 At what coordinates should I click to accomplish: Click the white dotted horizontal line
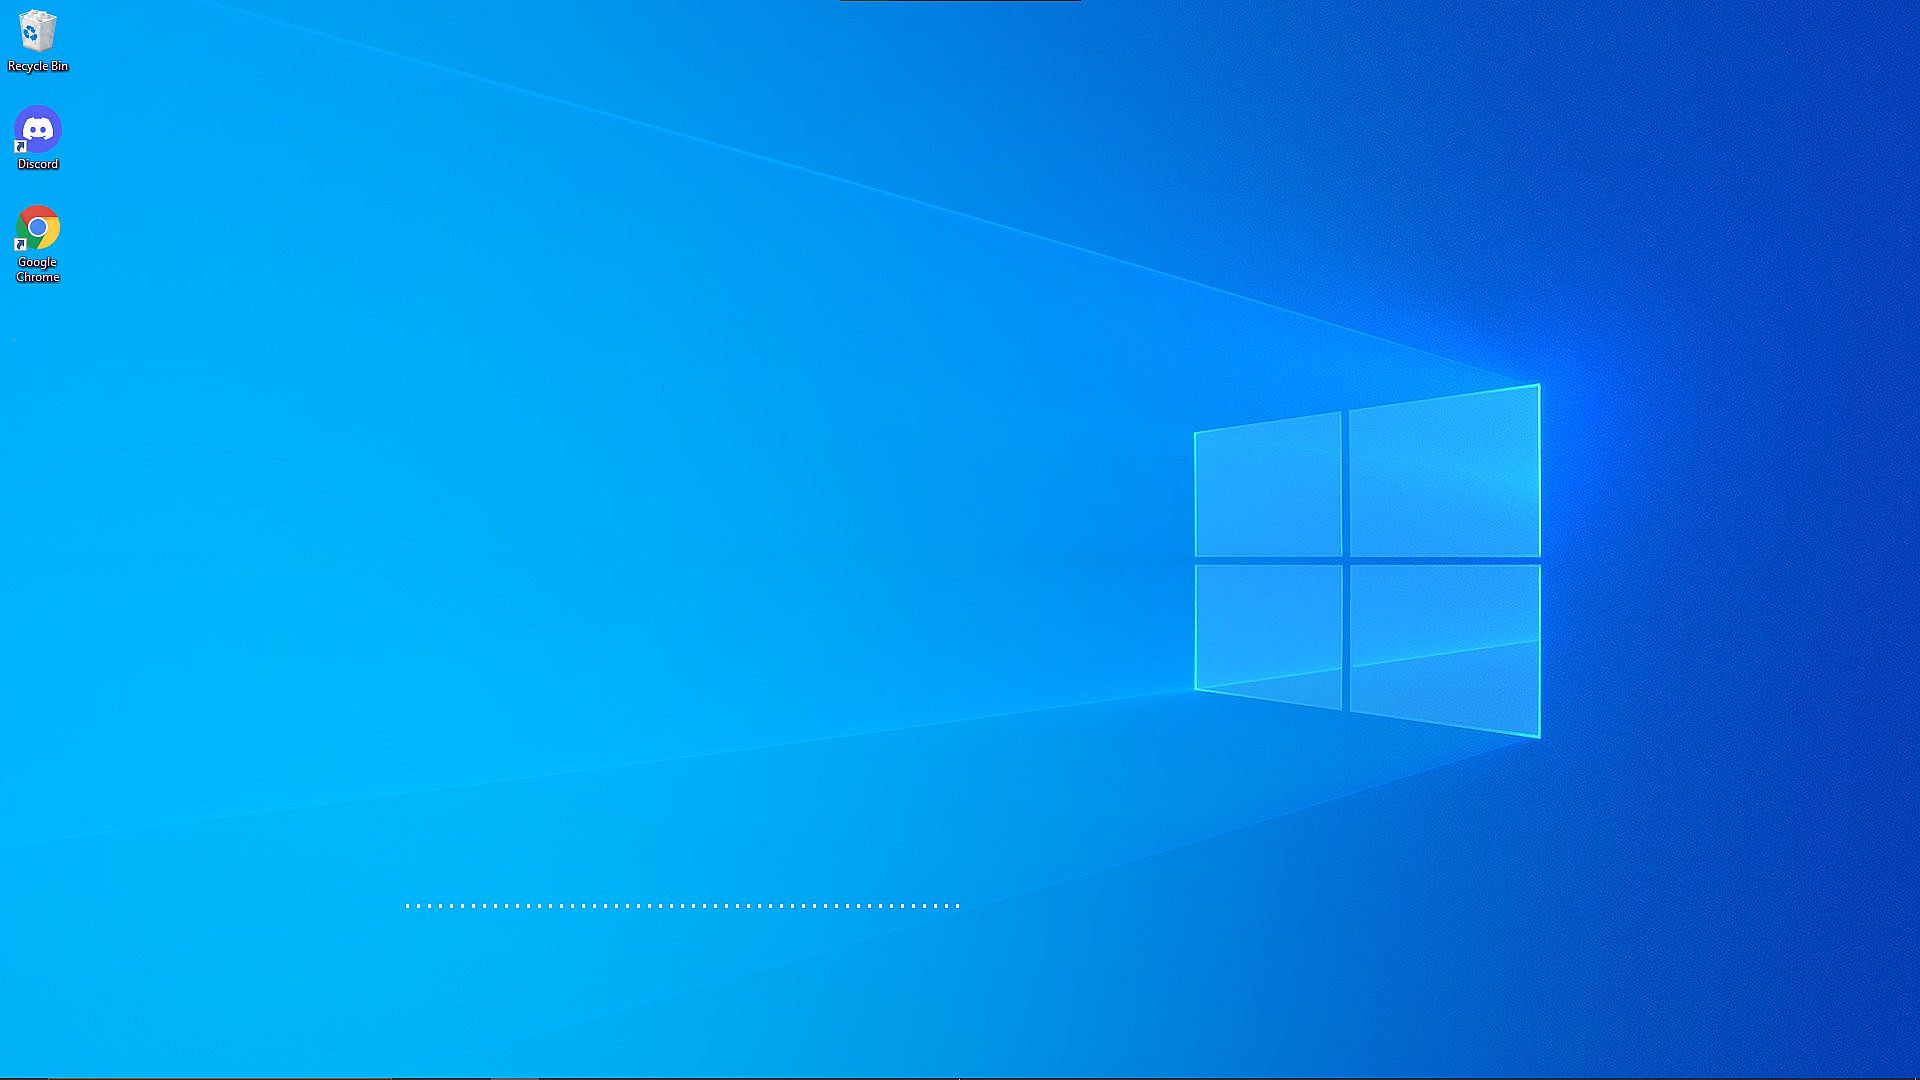pyautogui.click(x=683, y=905)
